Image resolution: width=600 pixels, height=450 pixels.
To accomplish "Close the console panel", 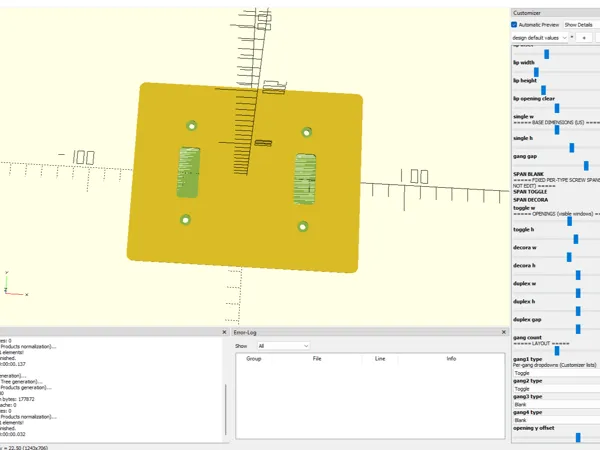I will tap(225, 332).
